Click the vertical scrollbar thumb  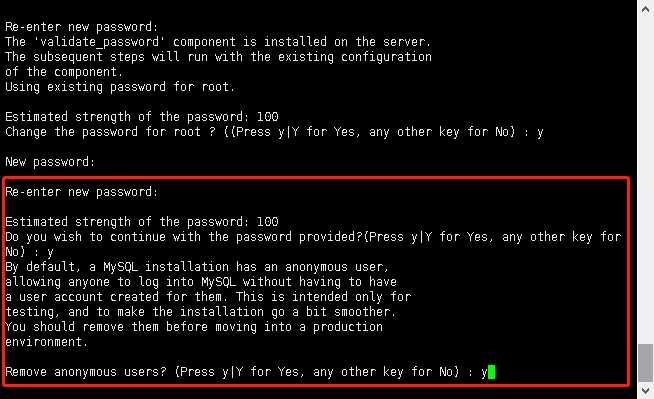pyautogui.click(x=645, y=362)
